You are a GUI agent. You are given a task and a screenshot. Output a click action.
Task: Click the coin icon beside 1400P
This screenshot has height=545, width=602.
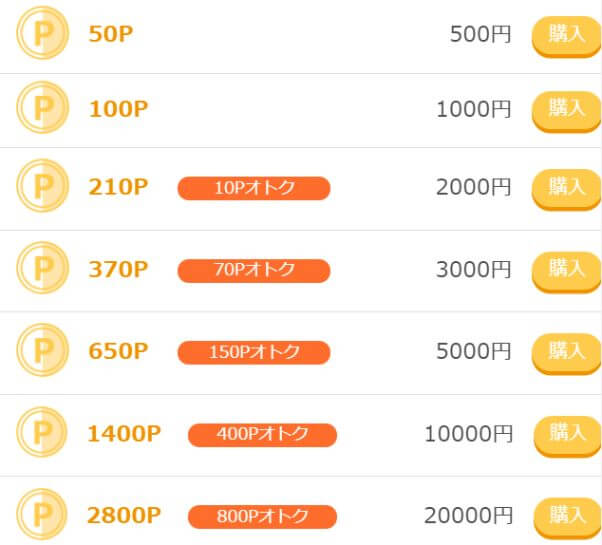click(x=42, y=433)
